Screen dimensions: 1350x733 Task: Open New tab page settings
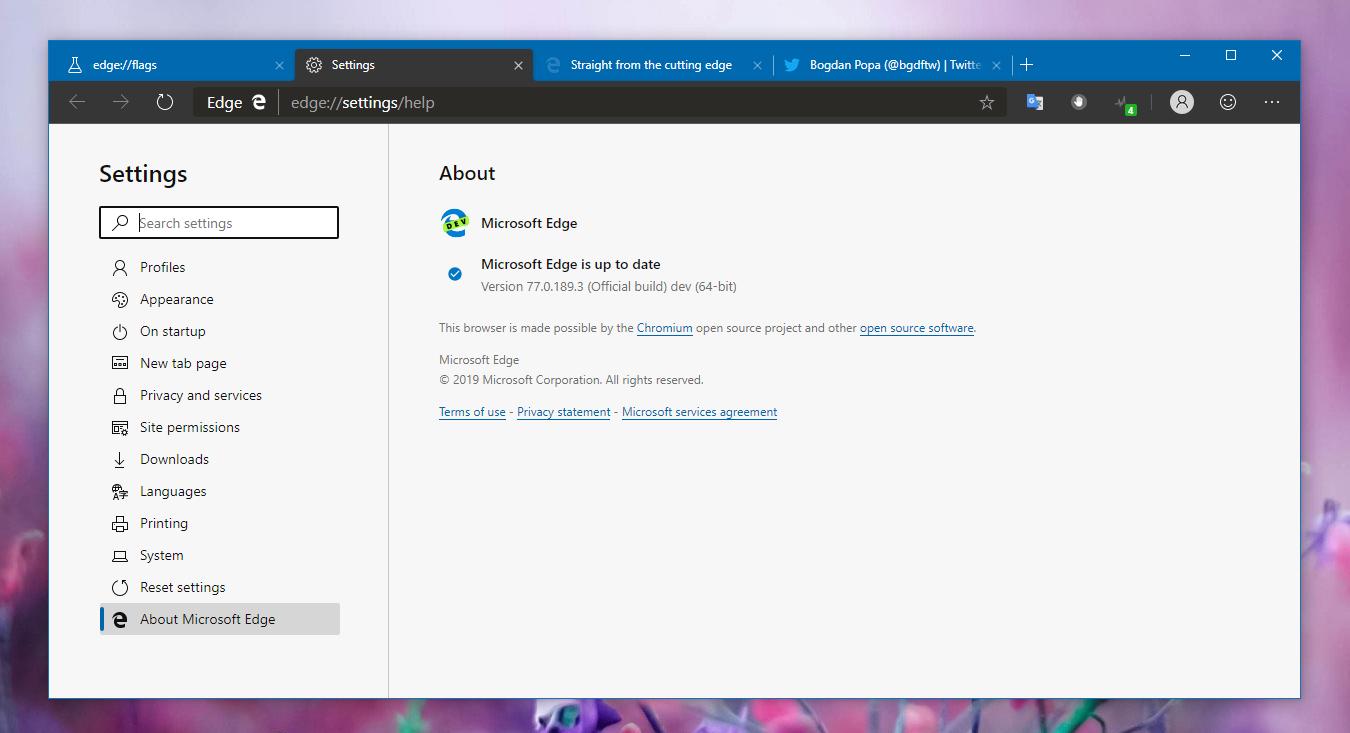pyautogui.click(x=220, y=363)
